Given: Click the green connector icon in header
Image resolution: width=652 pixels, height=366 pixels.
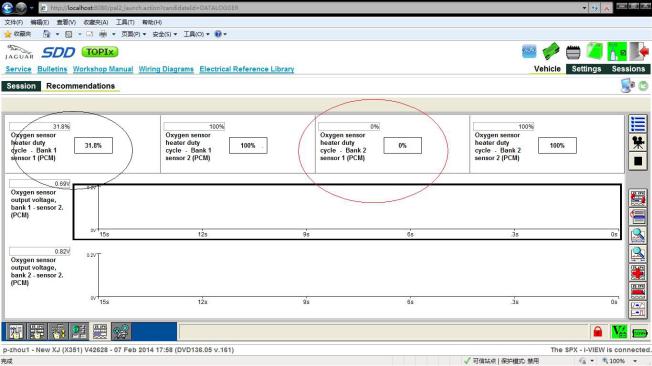Looking at the screenshot, I should click(x=551, y=52).
